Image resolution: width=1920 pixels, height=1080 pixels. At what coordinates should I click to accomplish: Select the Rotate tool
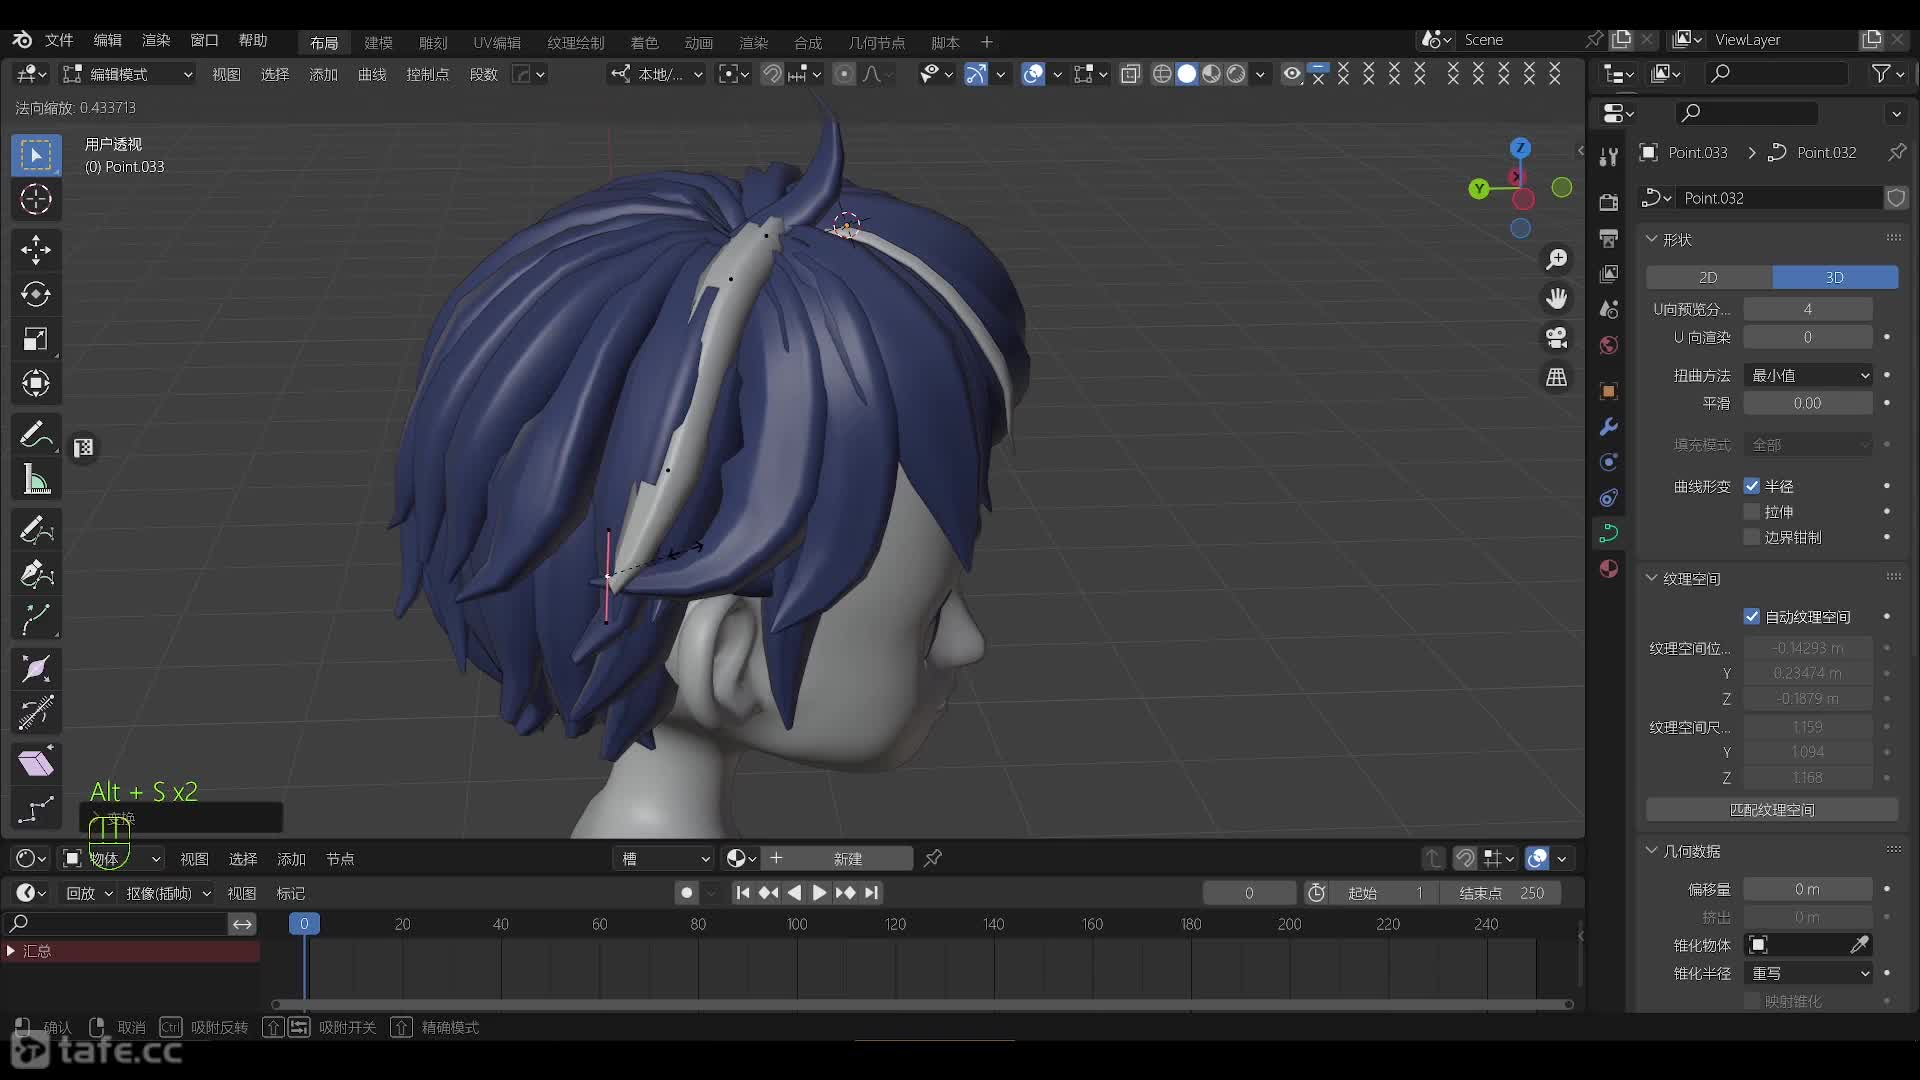[36, 294]
